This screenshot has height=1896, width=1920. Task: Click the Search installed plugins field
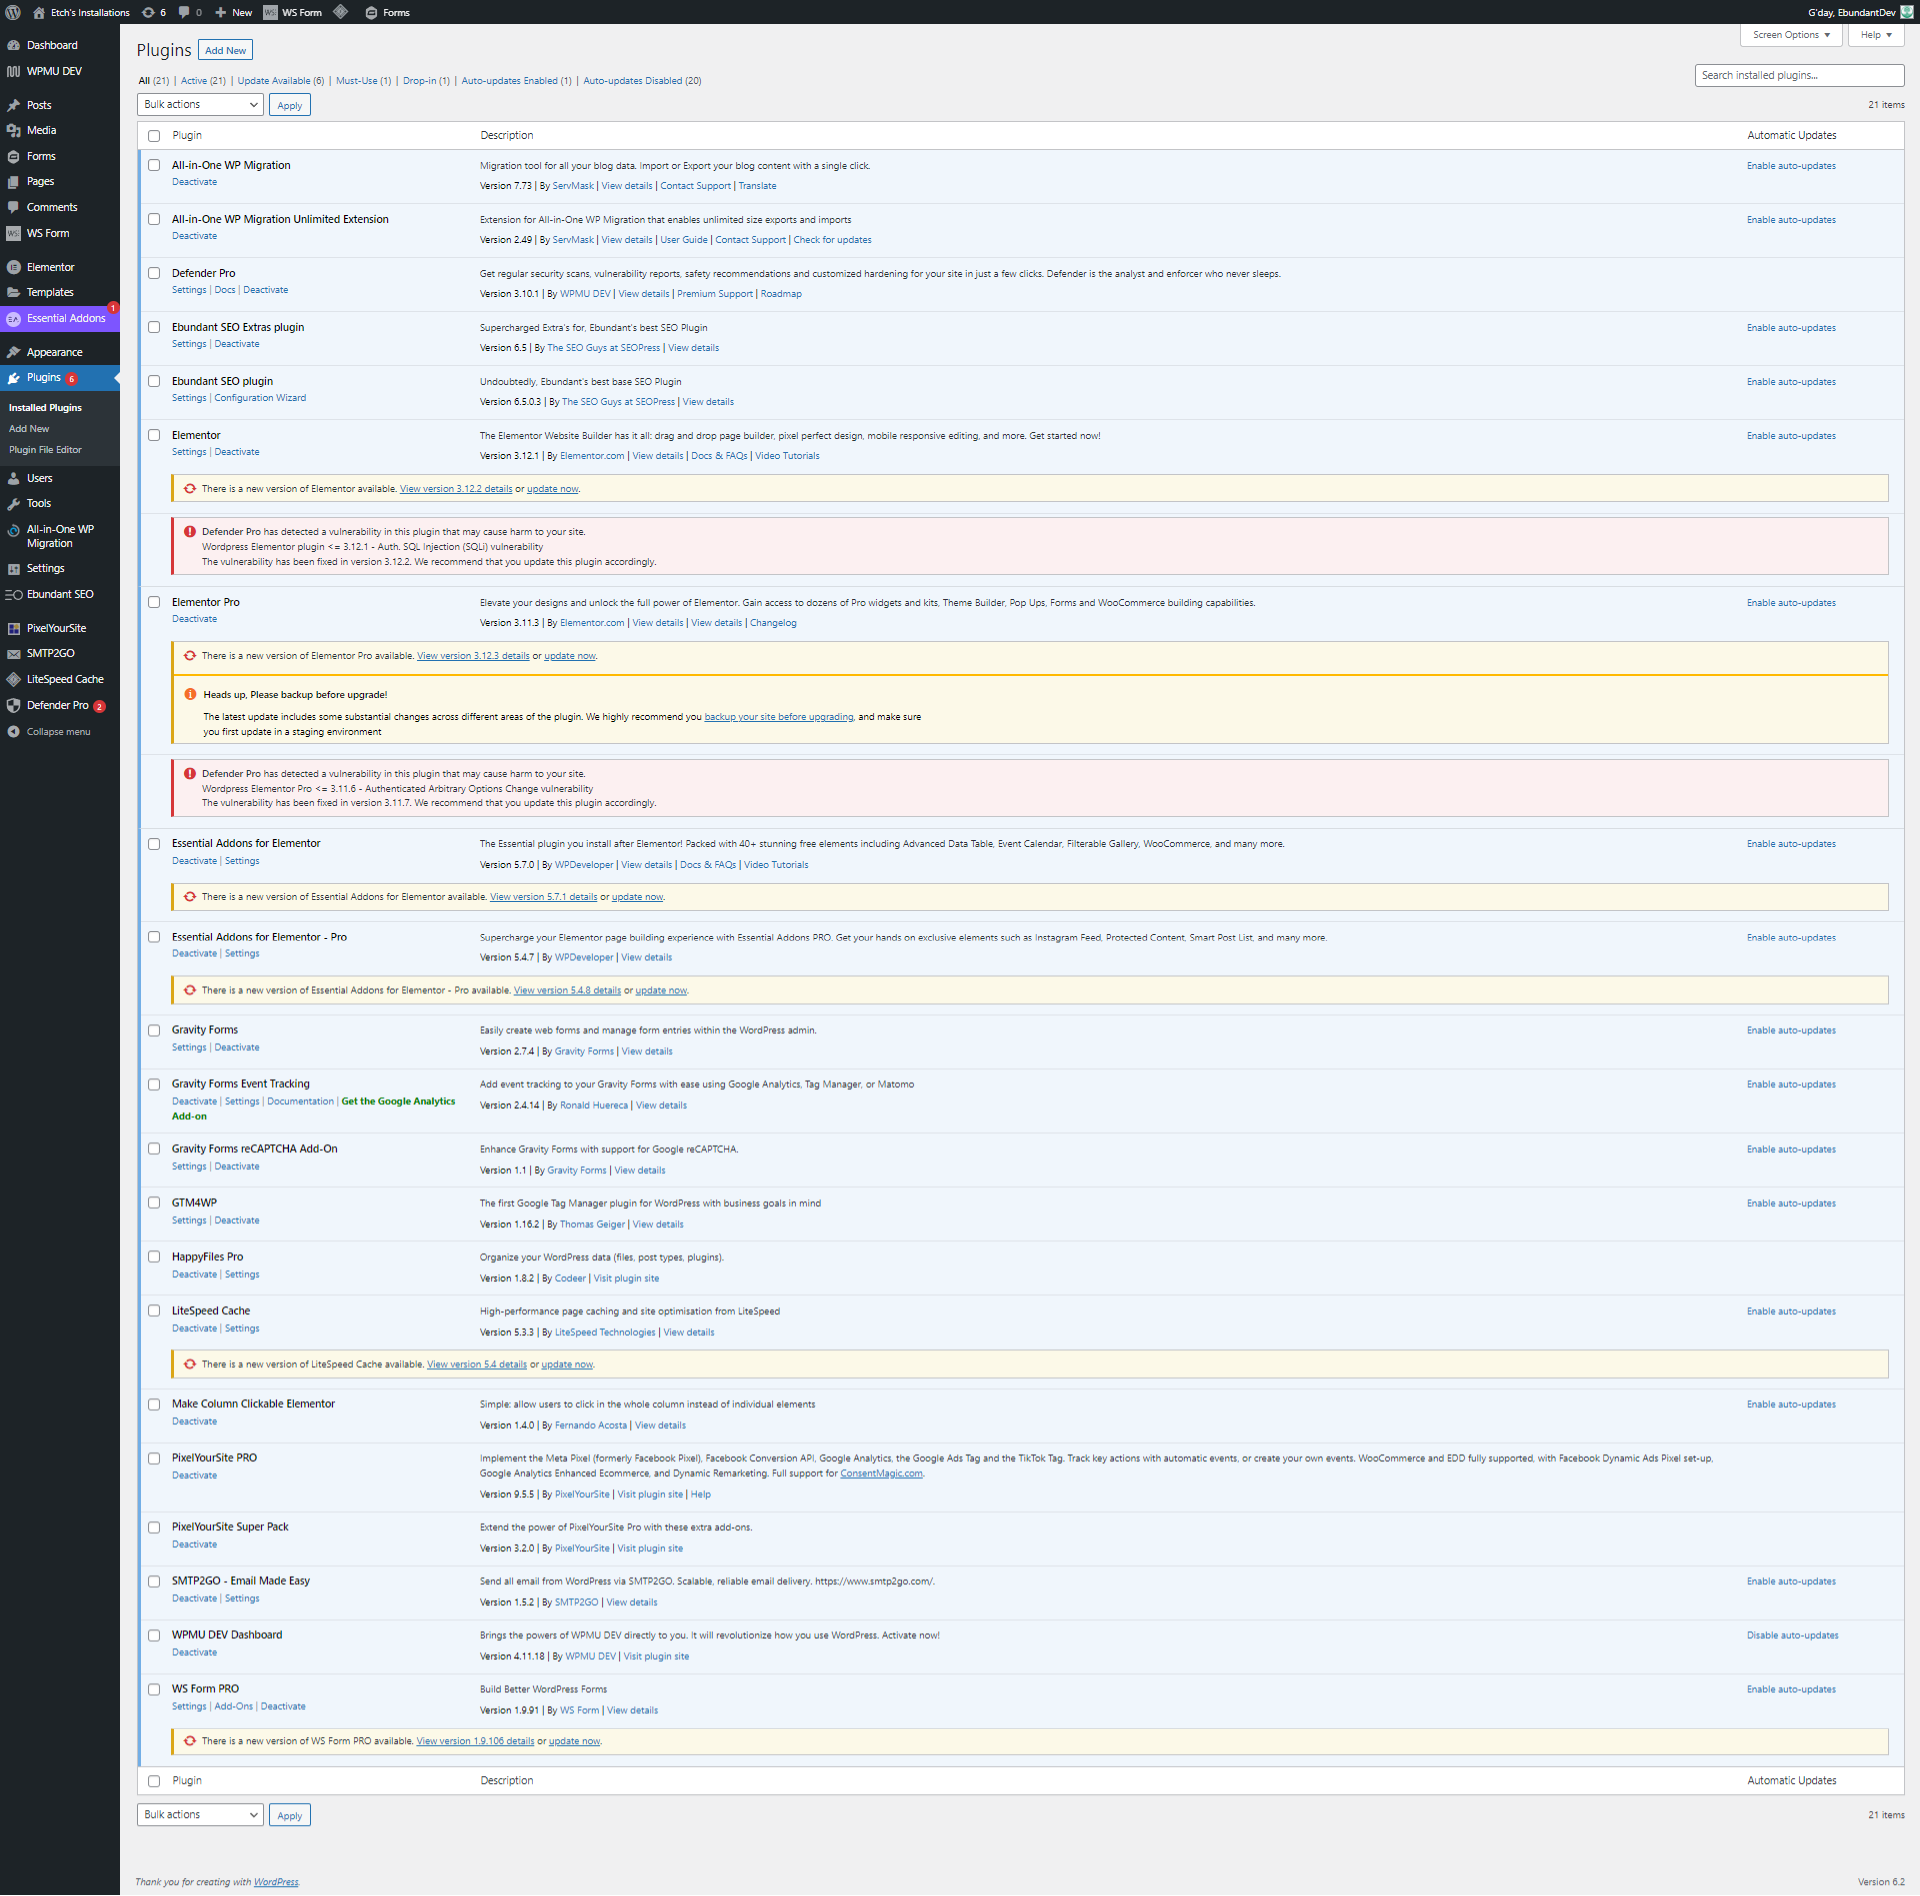[1798, 75]
